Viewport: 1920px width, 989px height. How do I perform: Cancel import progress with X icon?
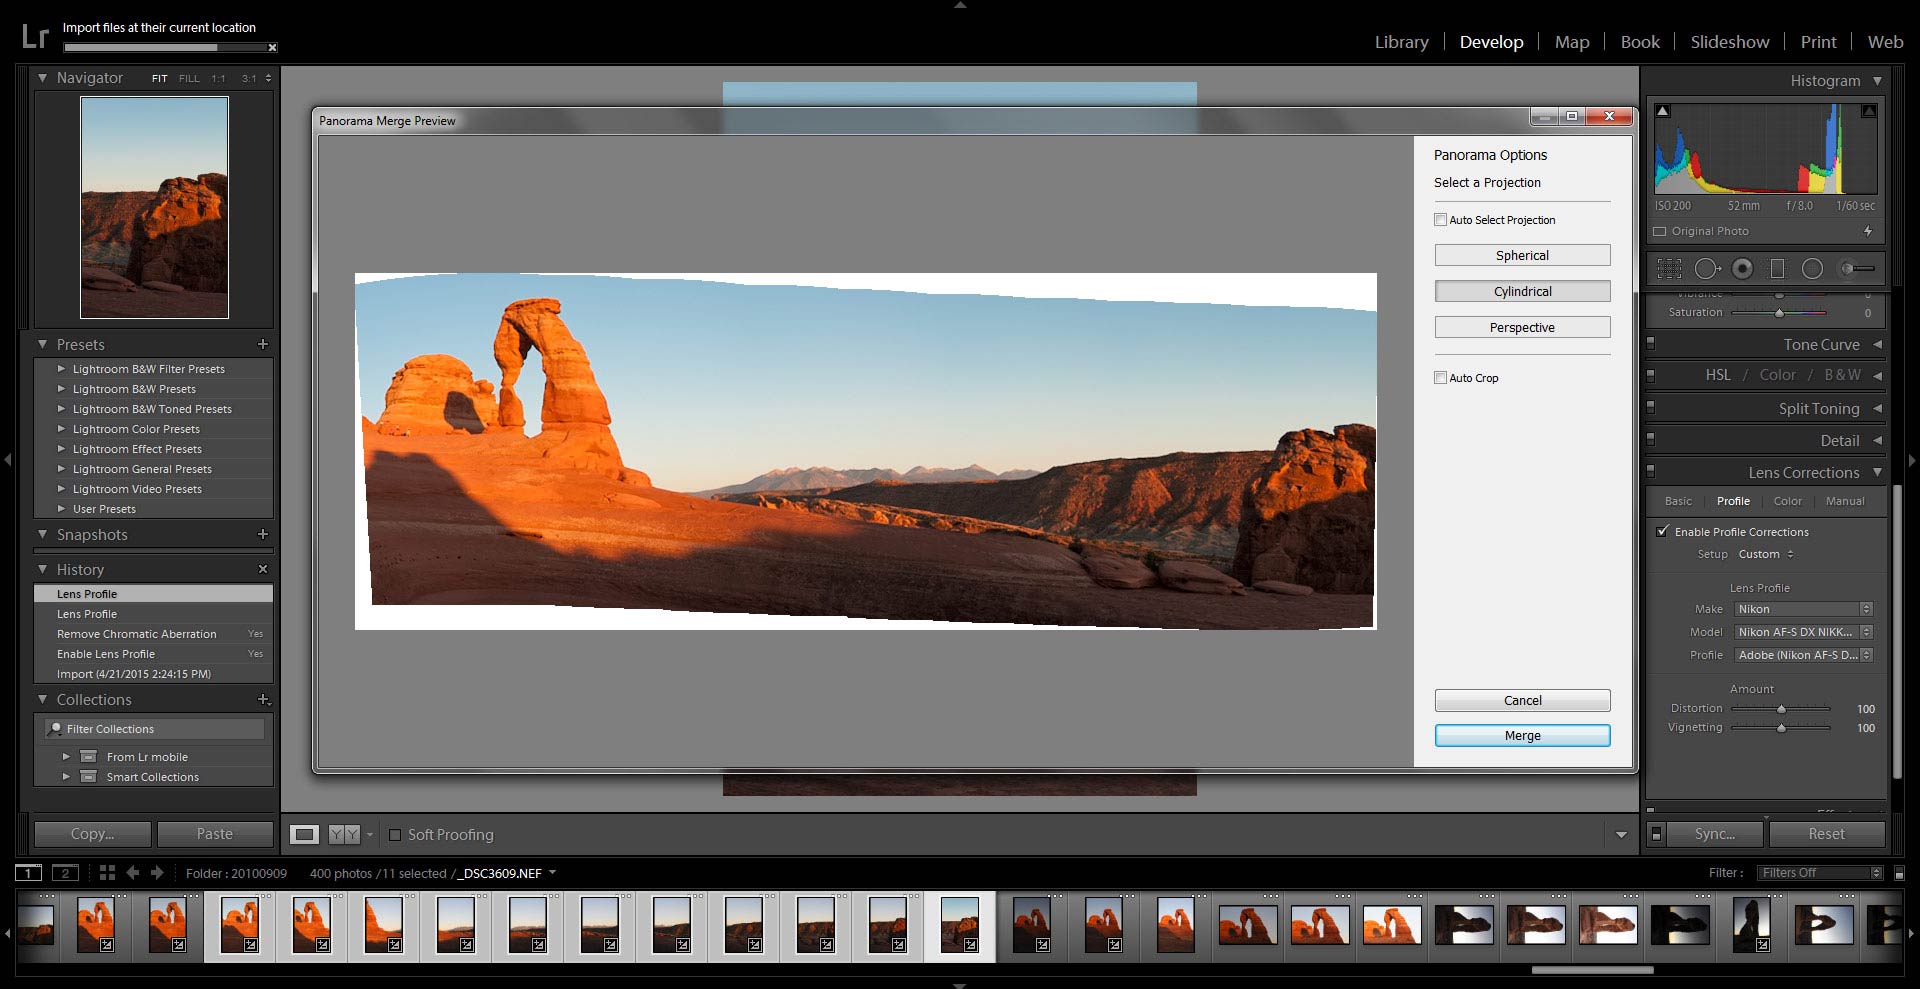[x=272, y=47]
